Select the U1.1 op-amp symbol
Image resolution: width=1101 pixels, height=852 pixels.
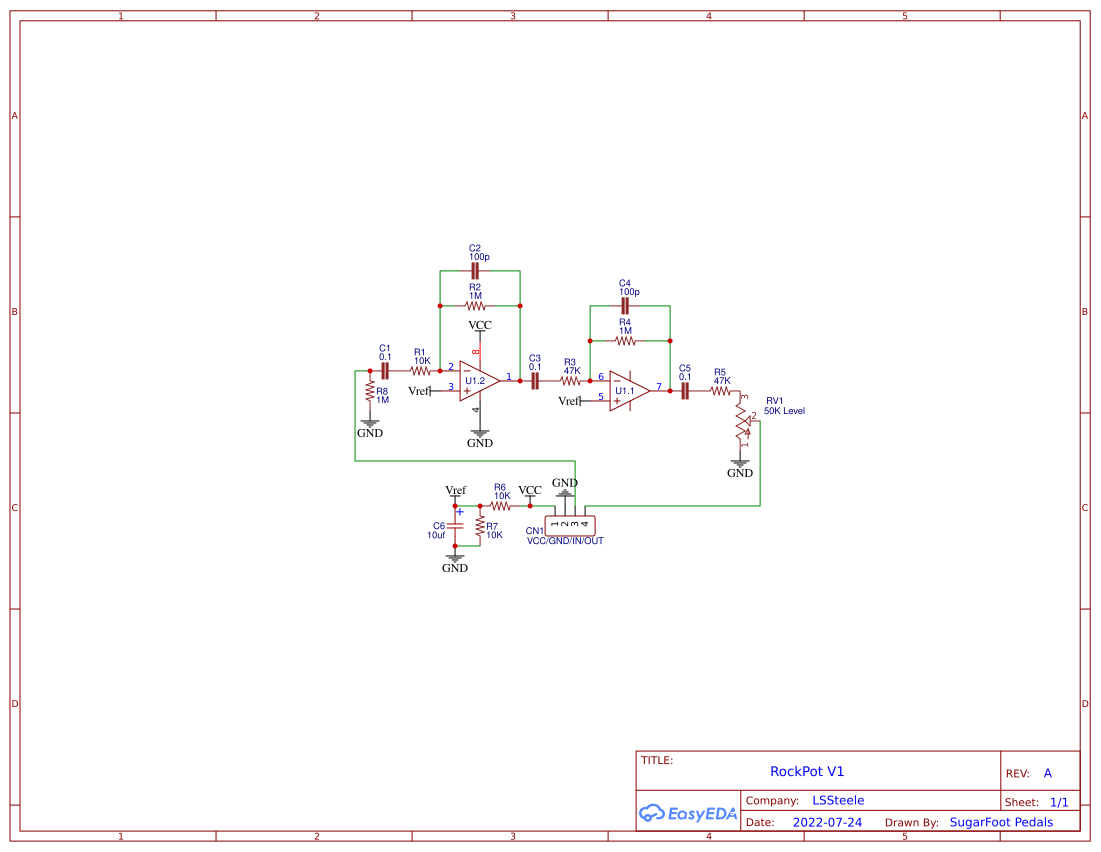pyautogui.click(x=628, y=391)
